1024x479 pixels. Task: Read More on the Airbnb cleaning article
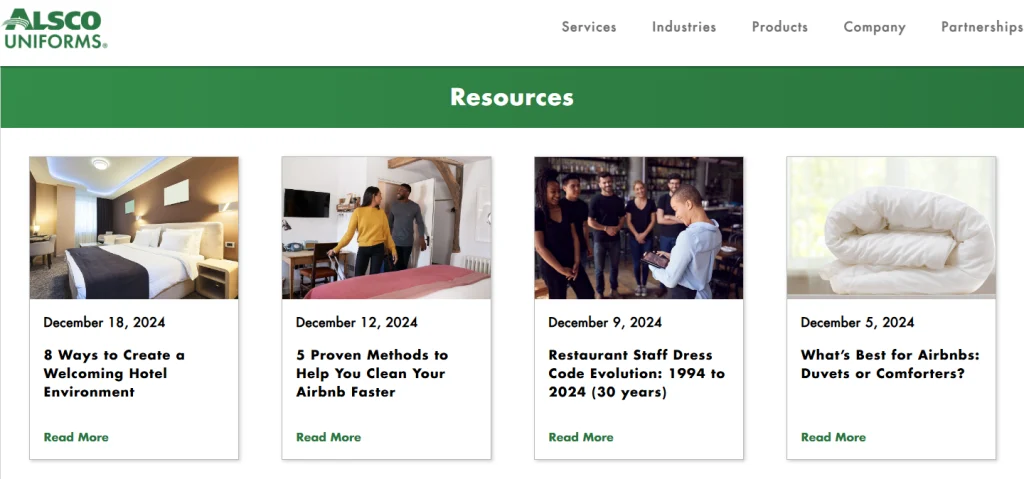tap(328, 437)
